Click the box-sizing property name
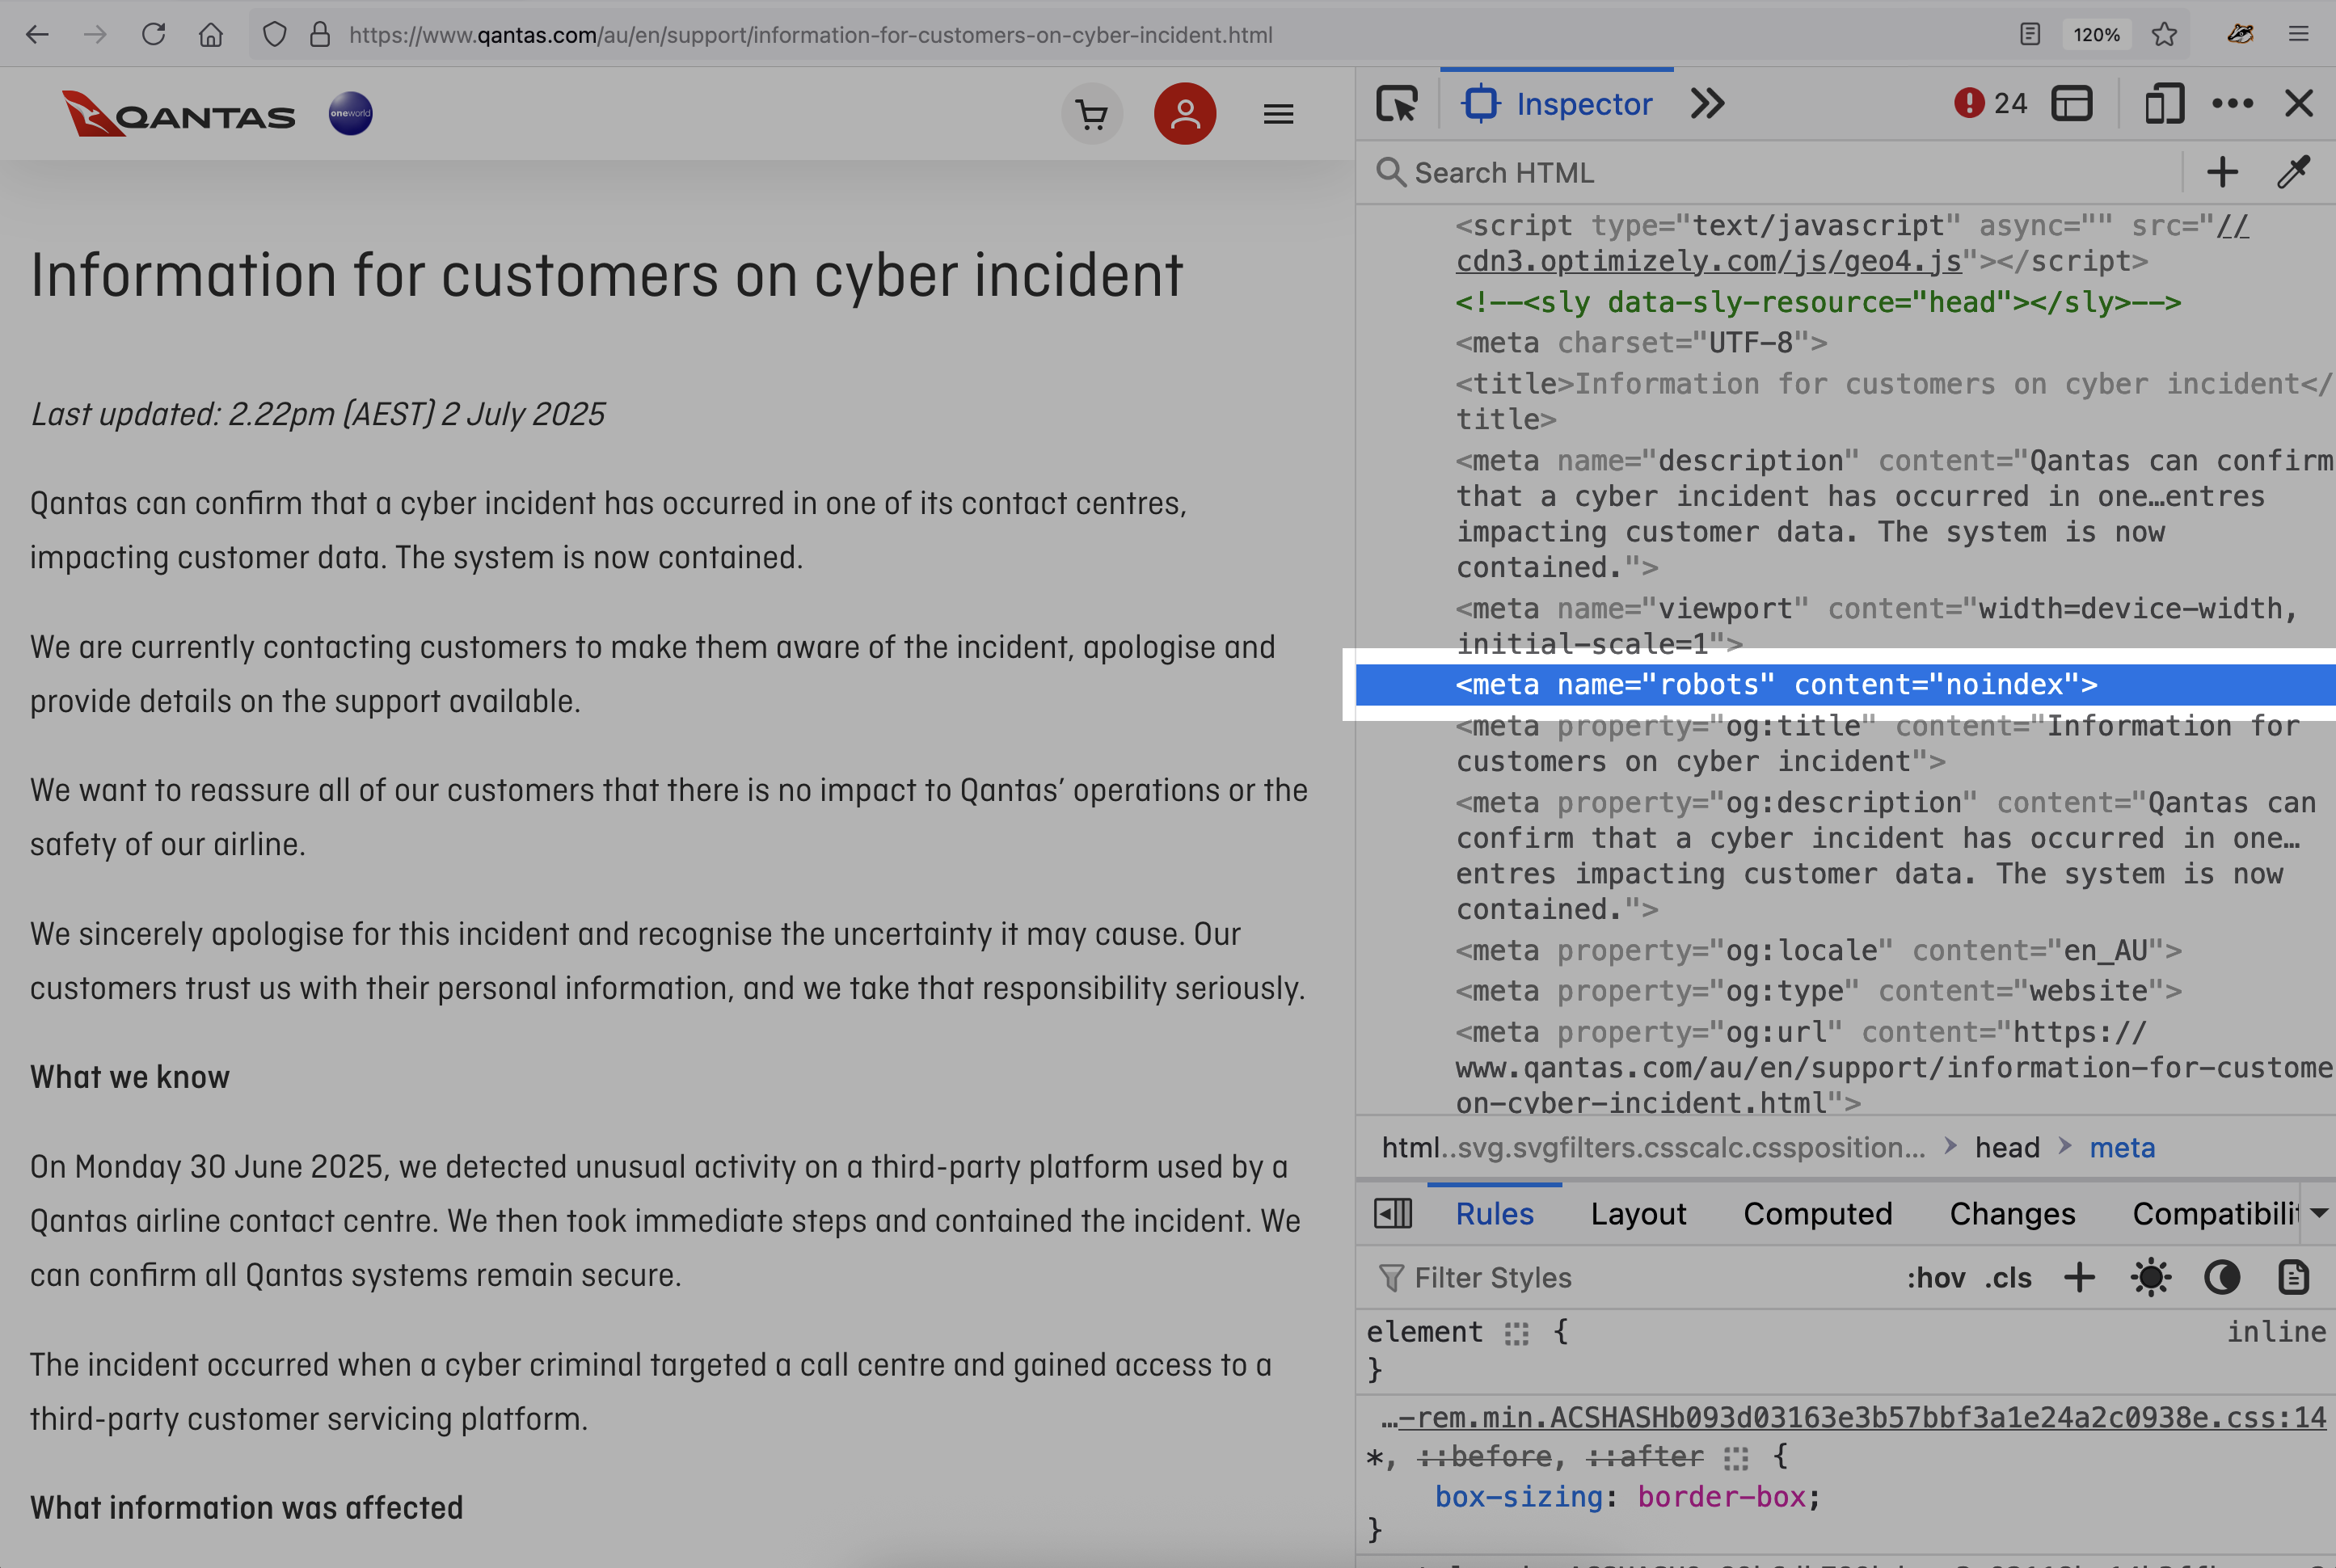Viewport: 2336px width, 1568px height. (1519, 1497)
